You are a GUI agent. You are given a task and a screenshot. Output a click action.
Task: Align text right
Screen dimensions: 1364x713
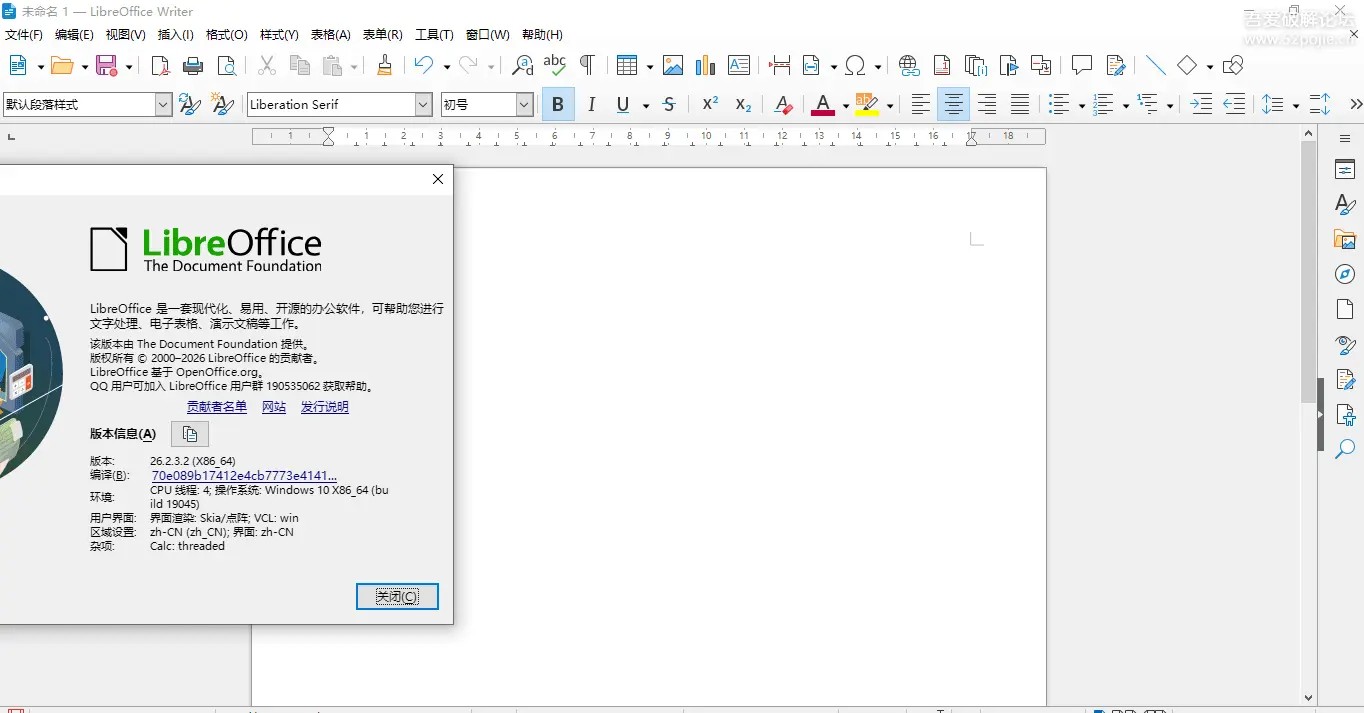tap(987, 104)
